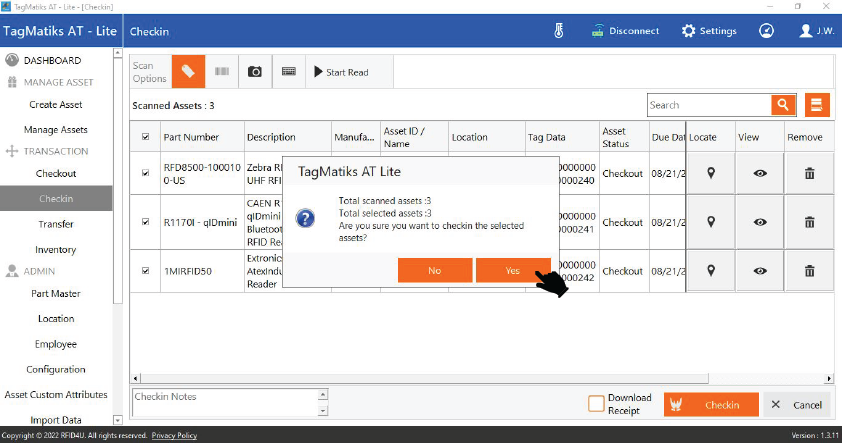842x443 pixels.
Task: Open the J.W. user profile menu
Action: (x=817, y=31)
